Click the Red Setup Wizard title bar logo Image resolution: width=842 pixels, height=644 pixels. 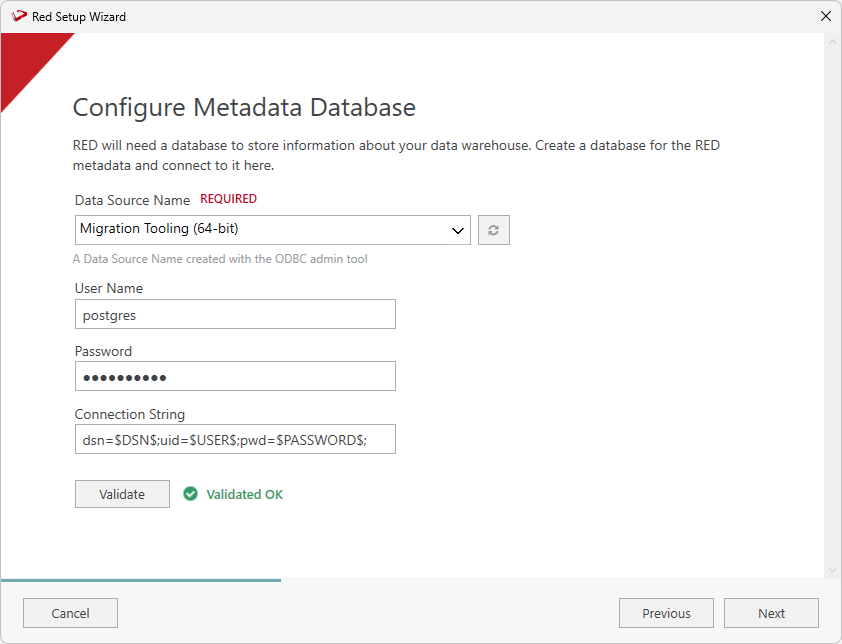click(18, 16)
